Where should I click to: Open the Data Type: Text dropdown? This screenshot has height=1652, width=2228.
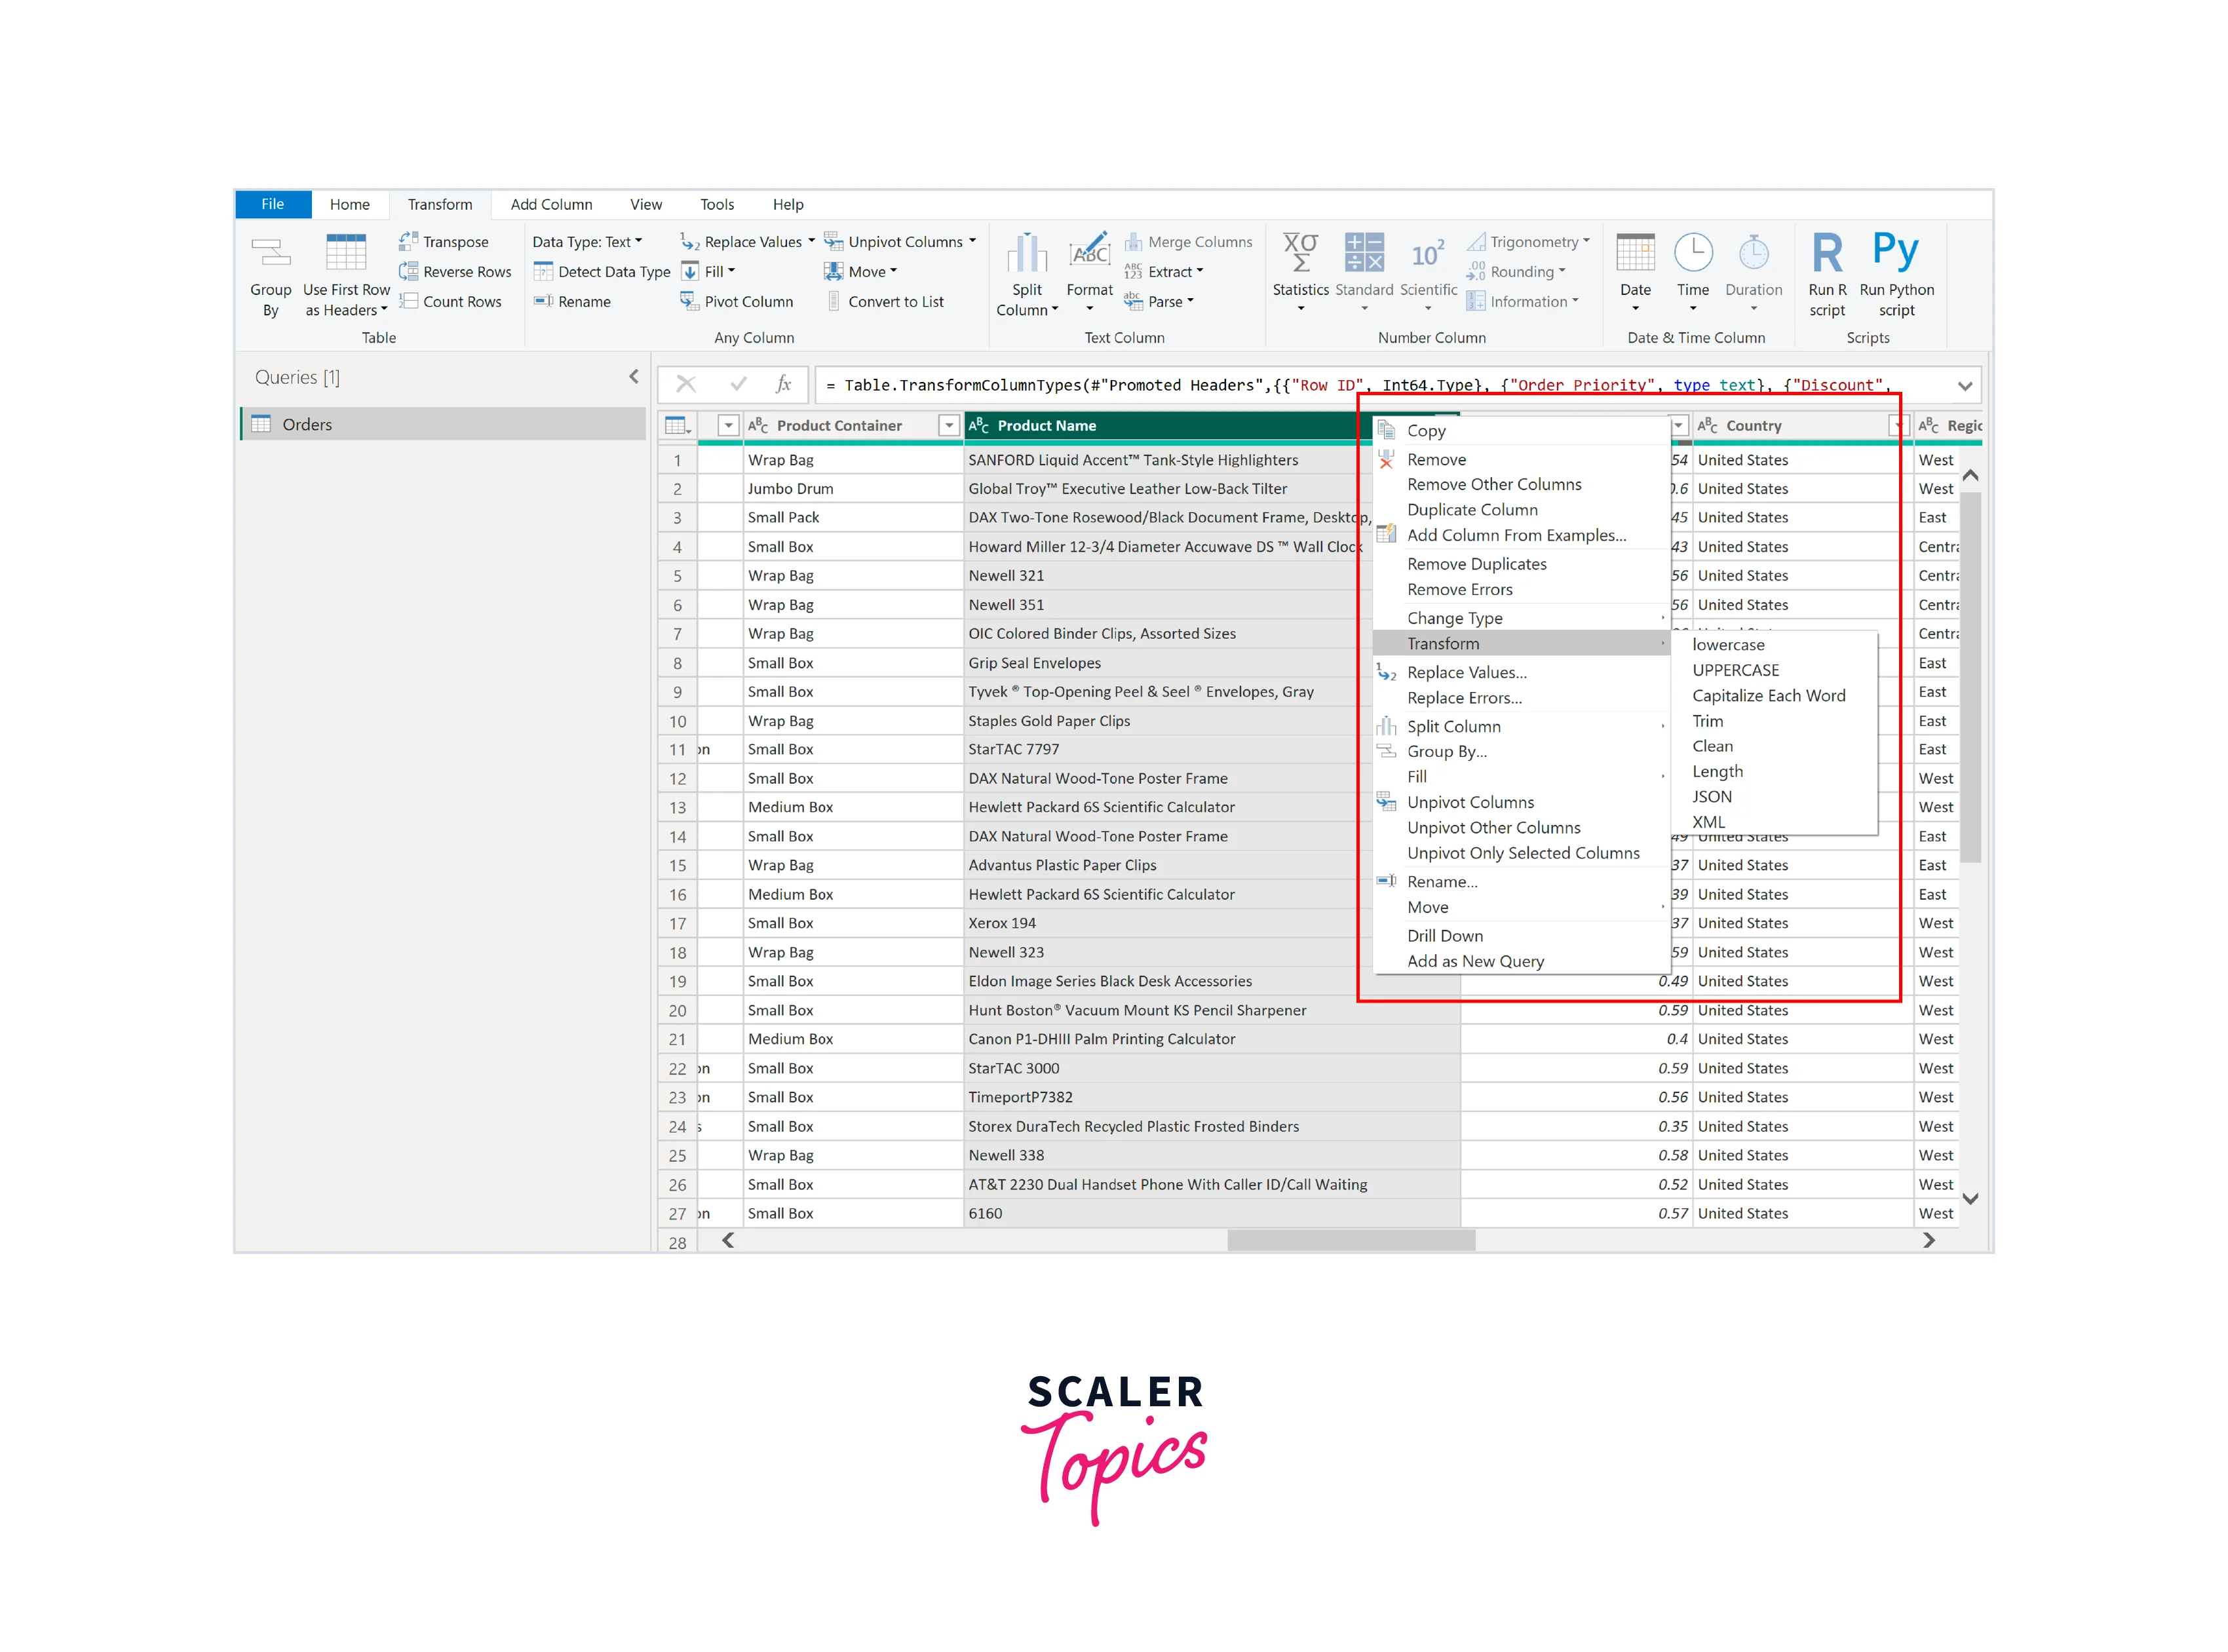coord(587,242)
